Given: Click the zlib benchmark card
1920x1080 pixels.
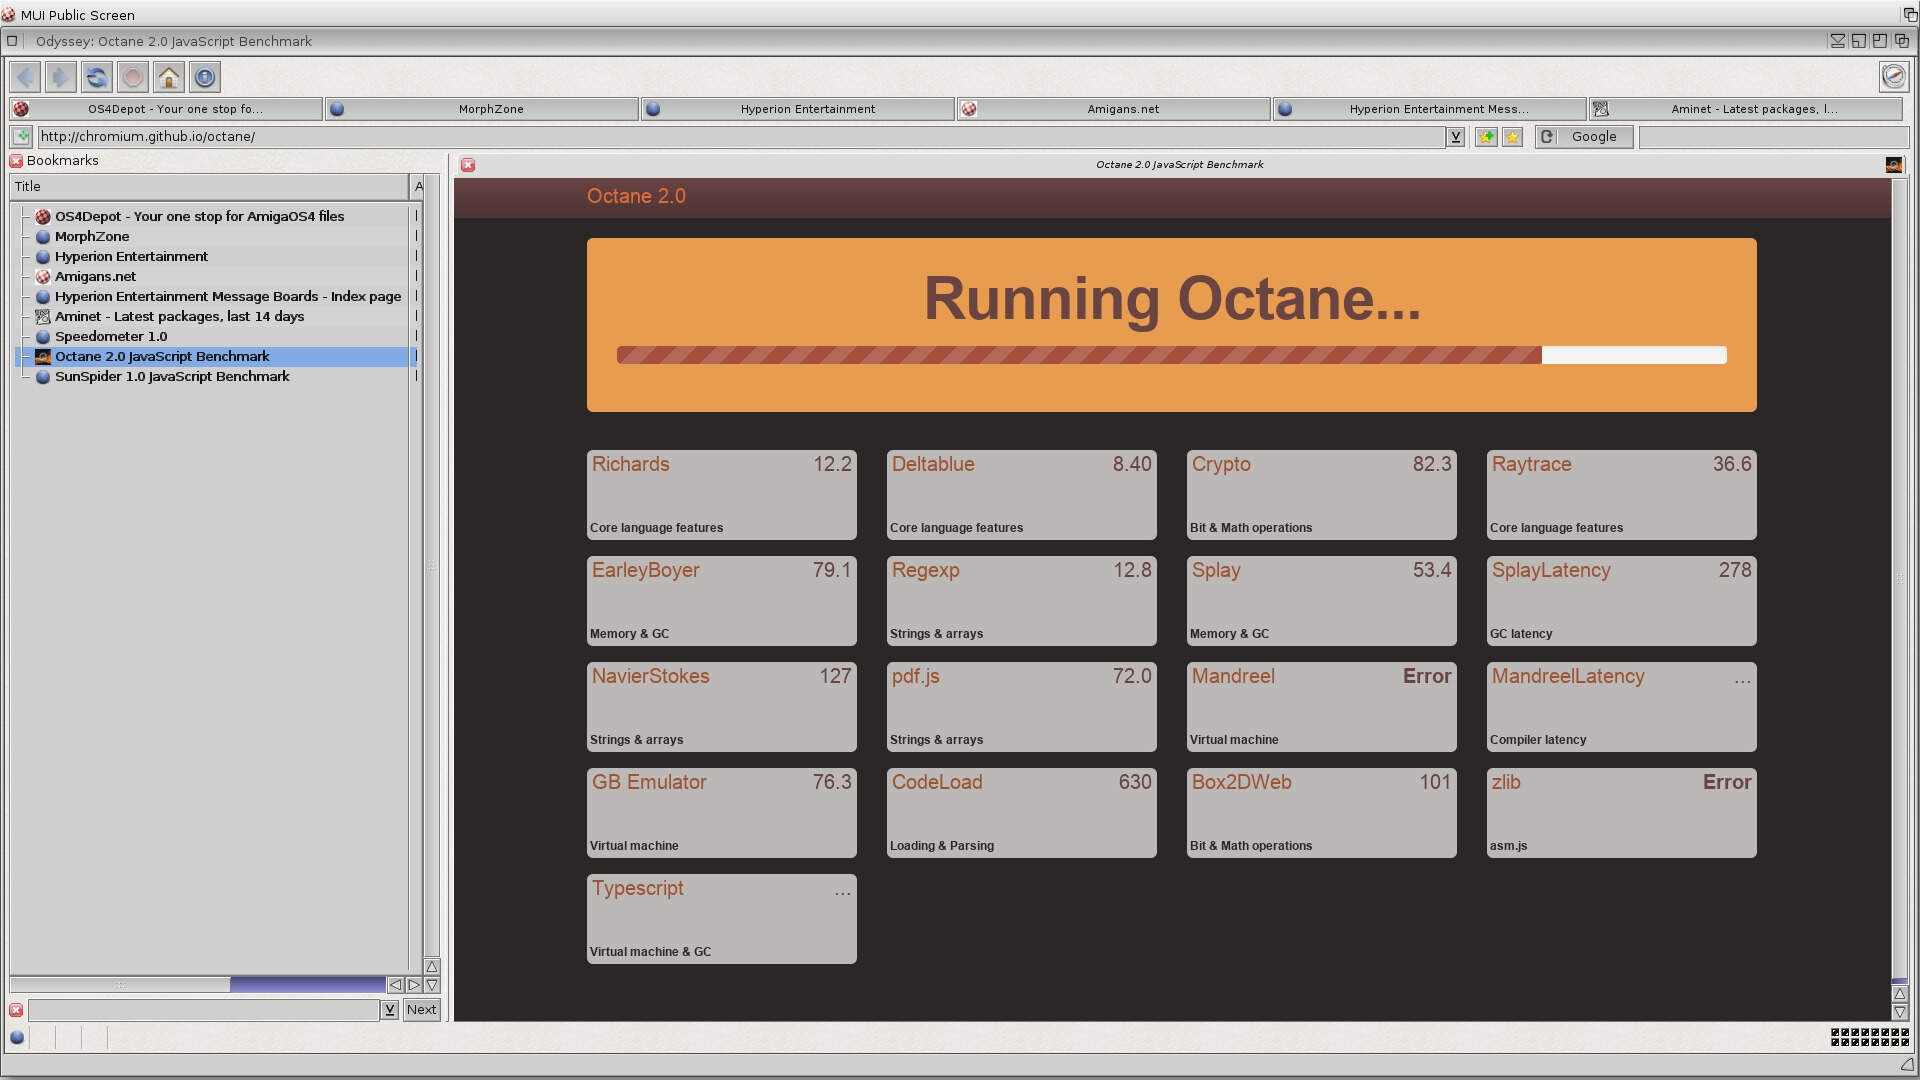Looking at the screenshot, I should point(1621,812).
